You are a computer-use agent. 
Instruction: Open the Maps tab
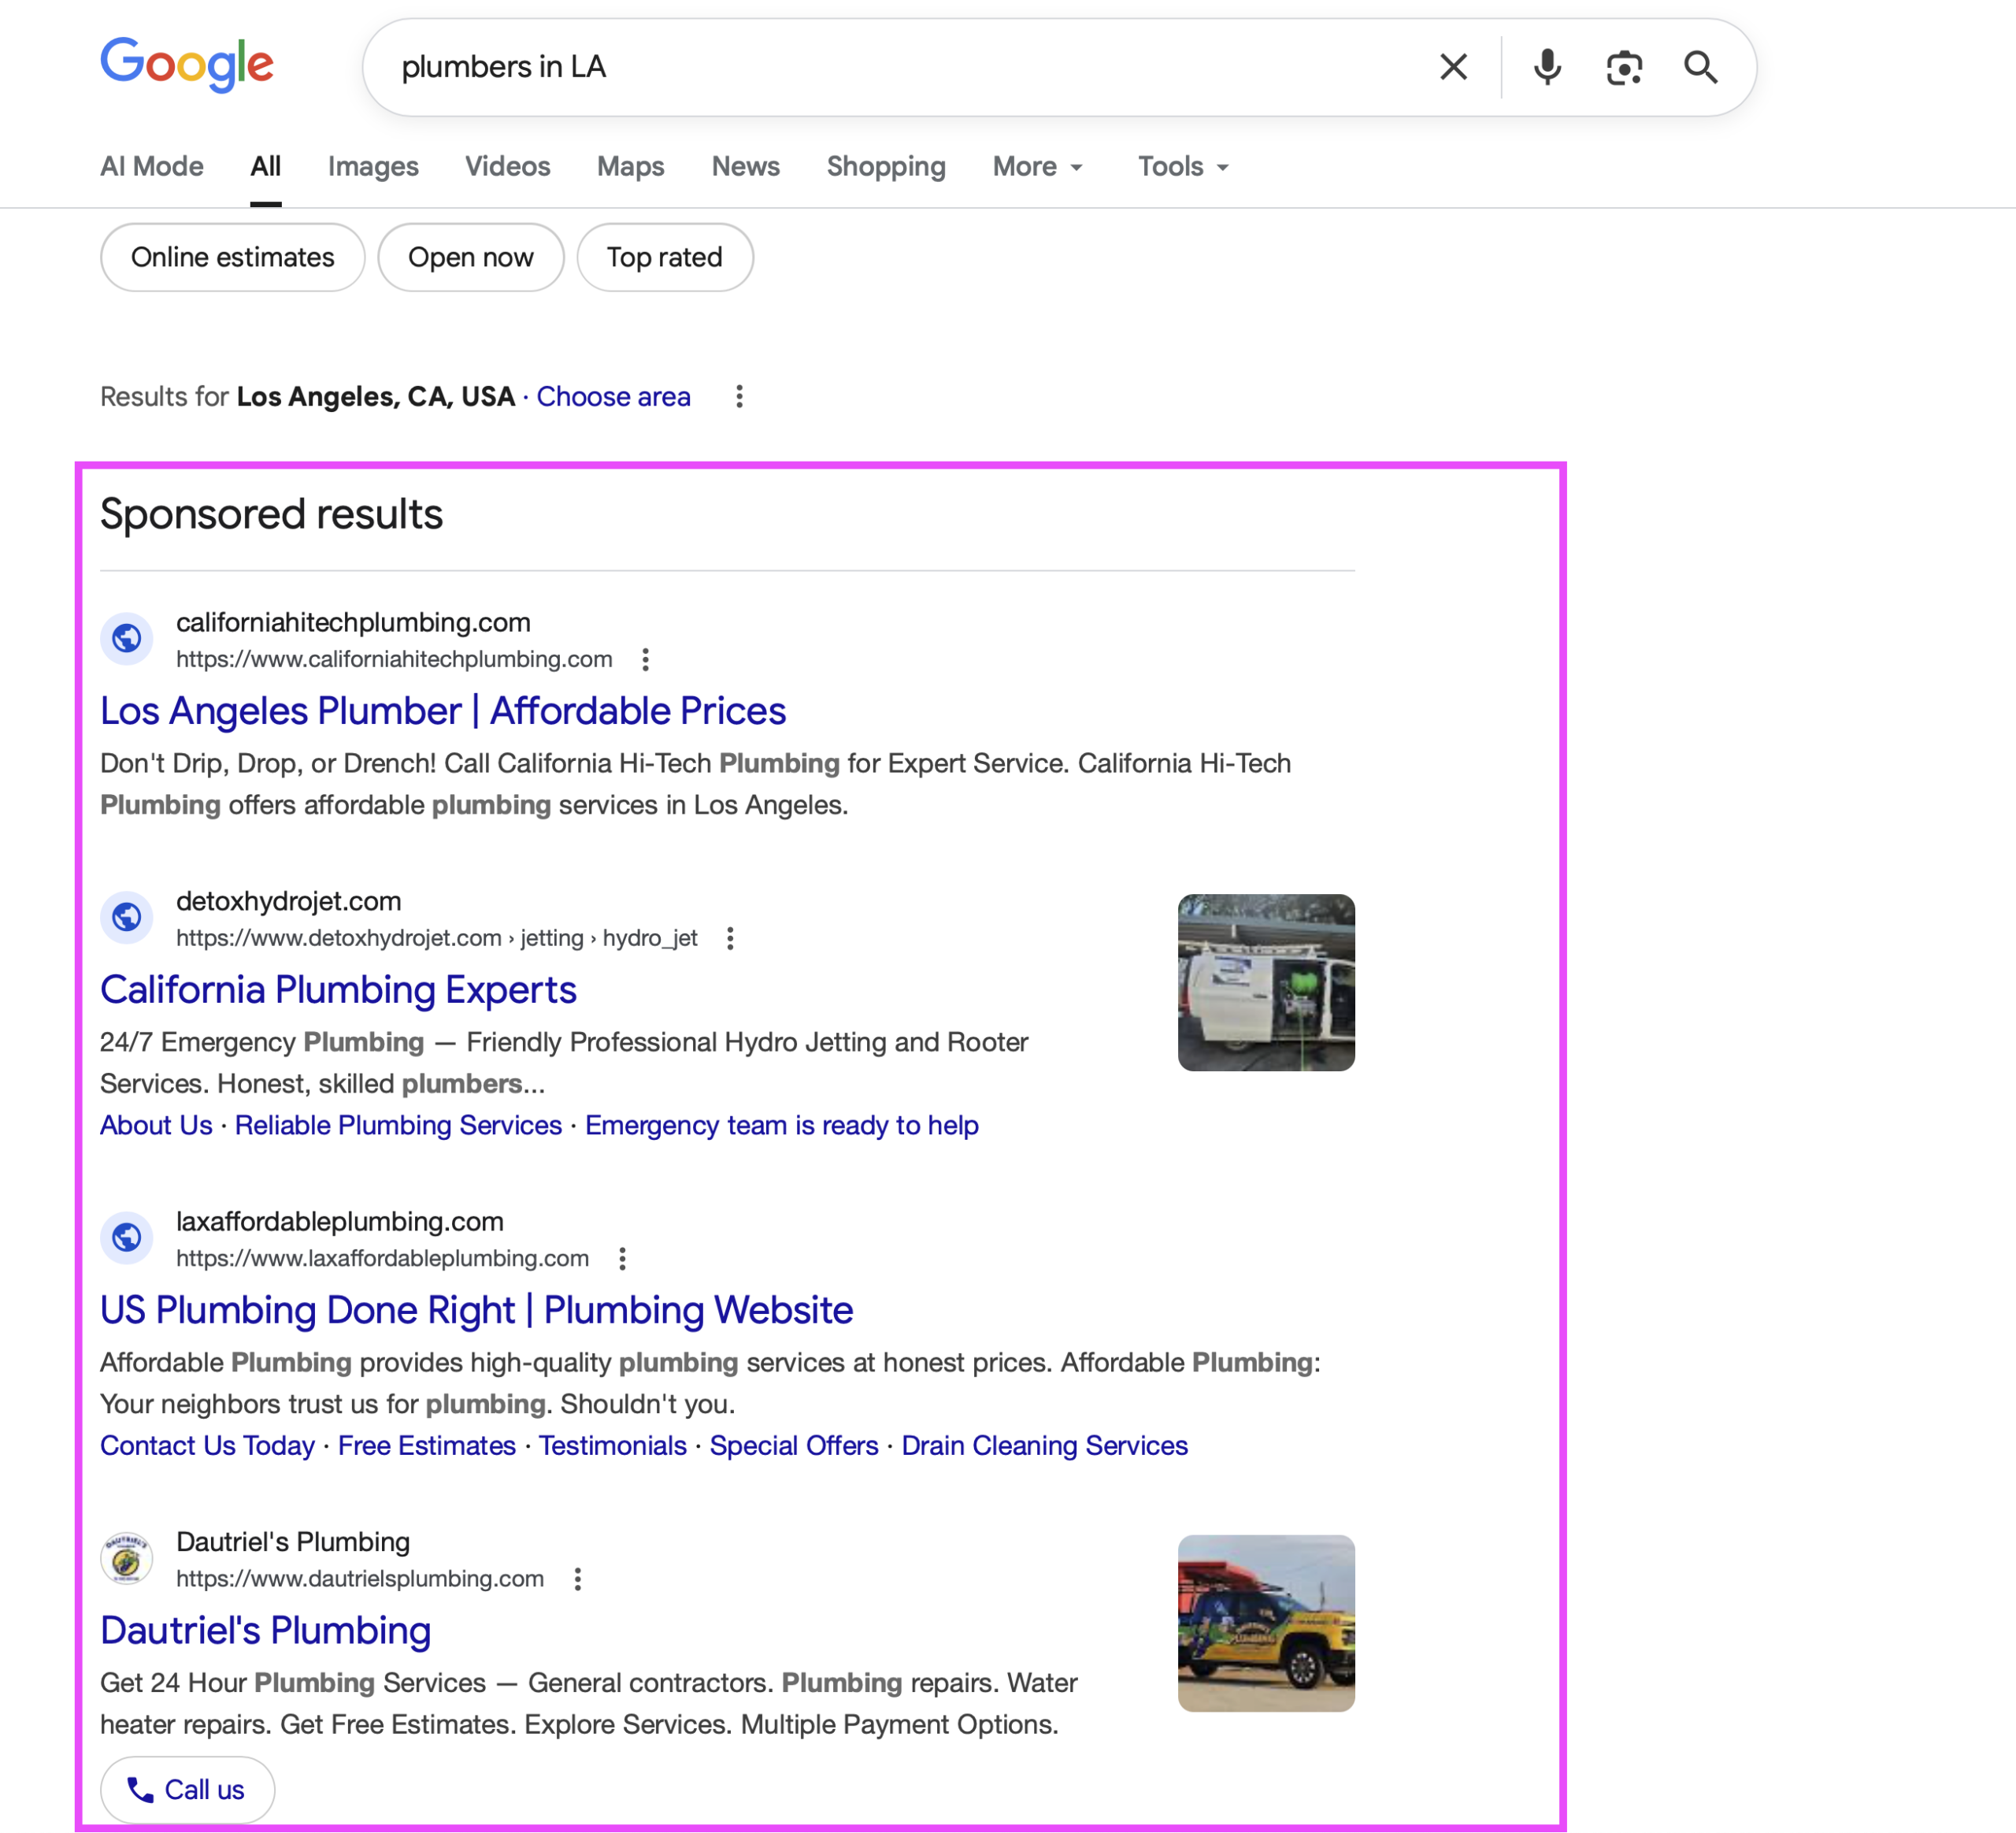point(630,166)
